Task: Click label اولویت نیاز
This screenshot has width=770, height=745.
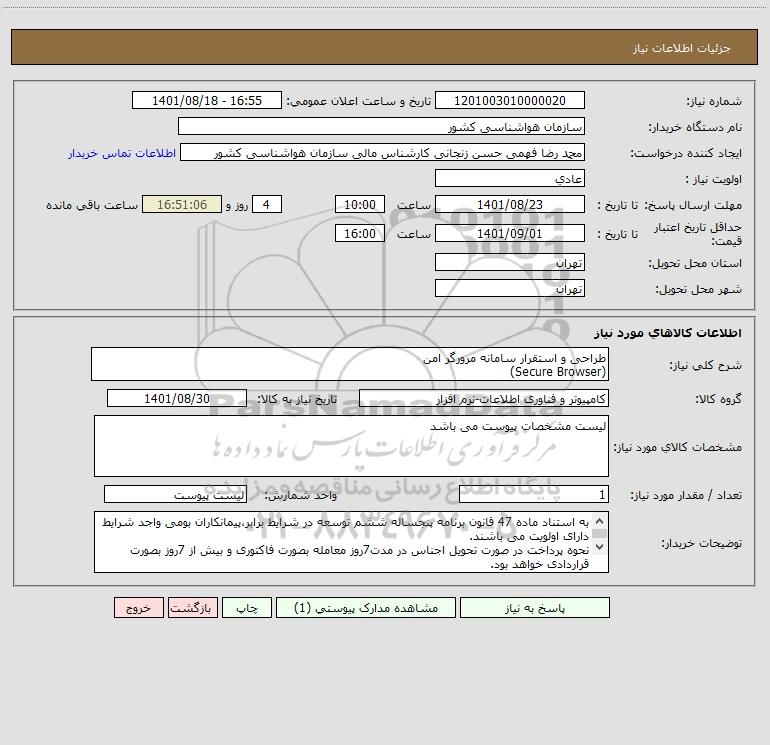Action: coord(714,179)
